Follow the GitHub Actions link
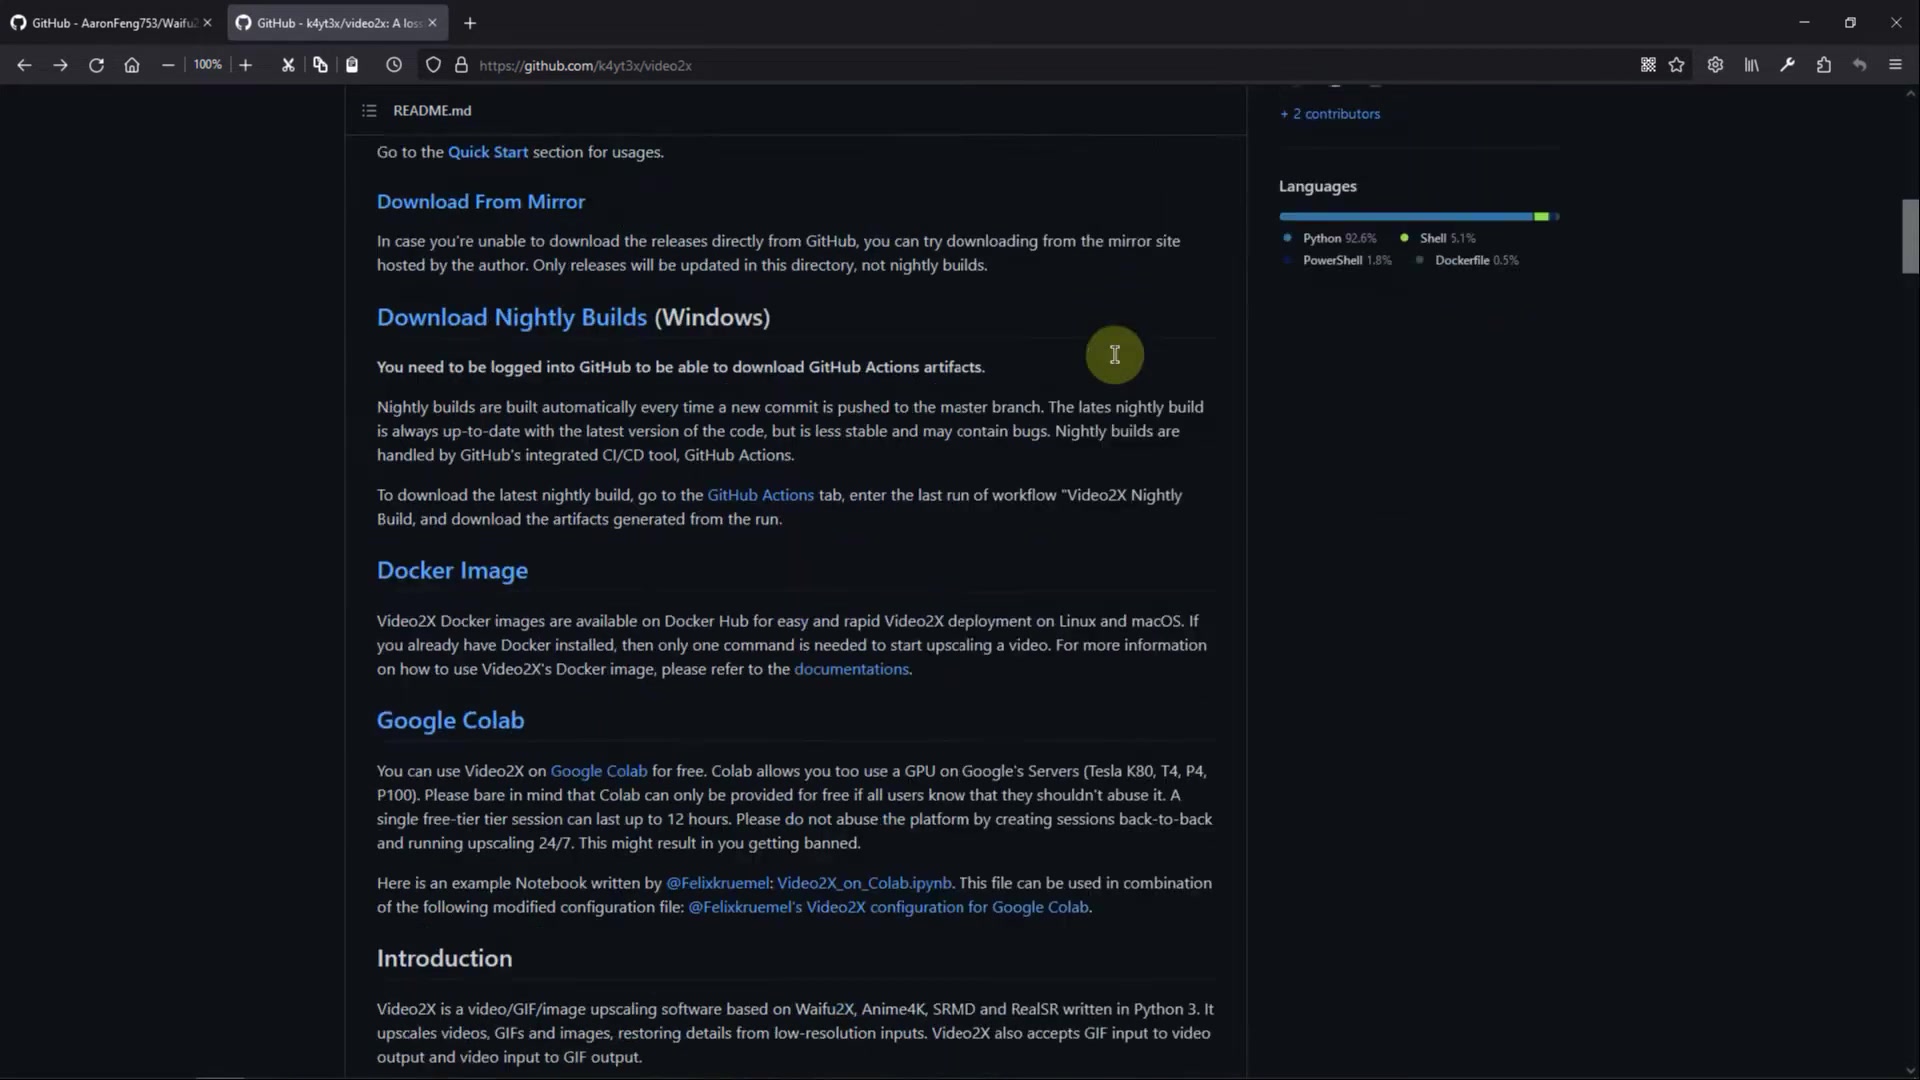1920x1080 pixels. 760,495
